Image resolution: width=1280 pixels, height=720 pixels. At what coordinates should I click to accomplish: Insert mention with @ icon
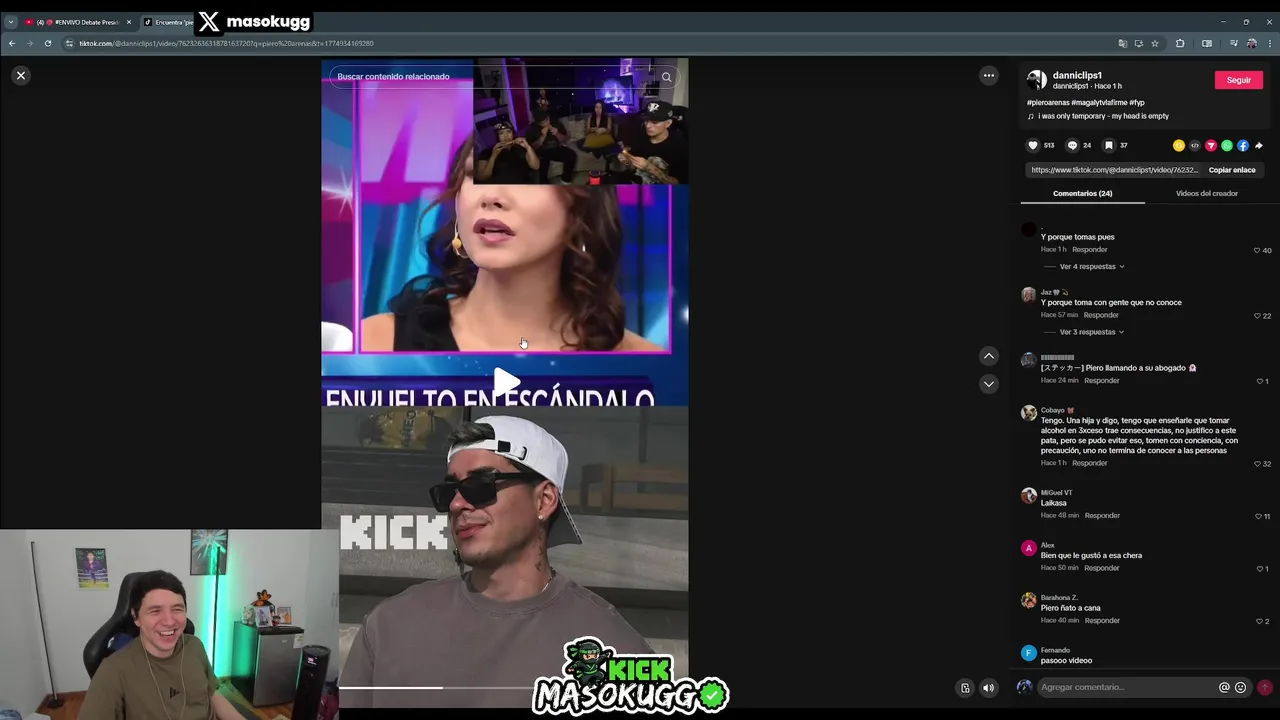pyautogui.click(x=1224, y=687)
